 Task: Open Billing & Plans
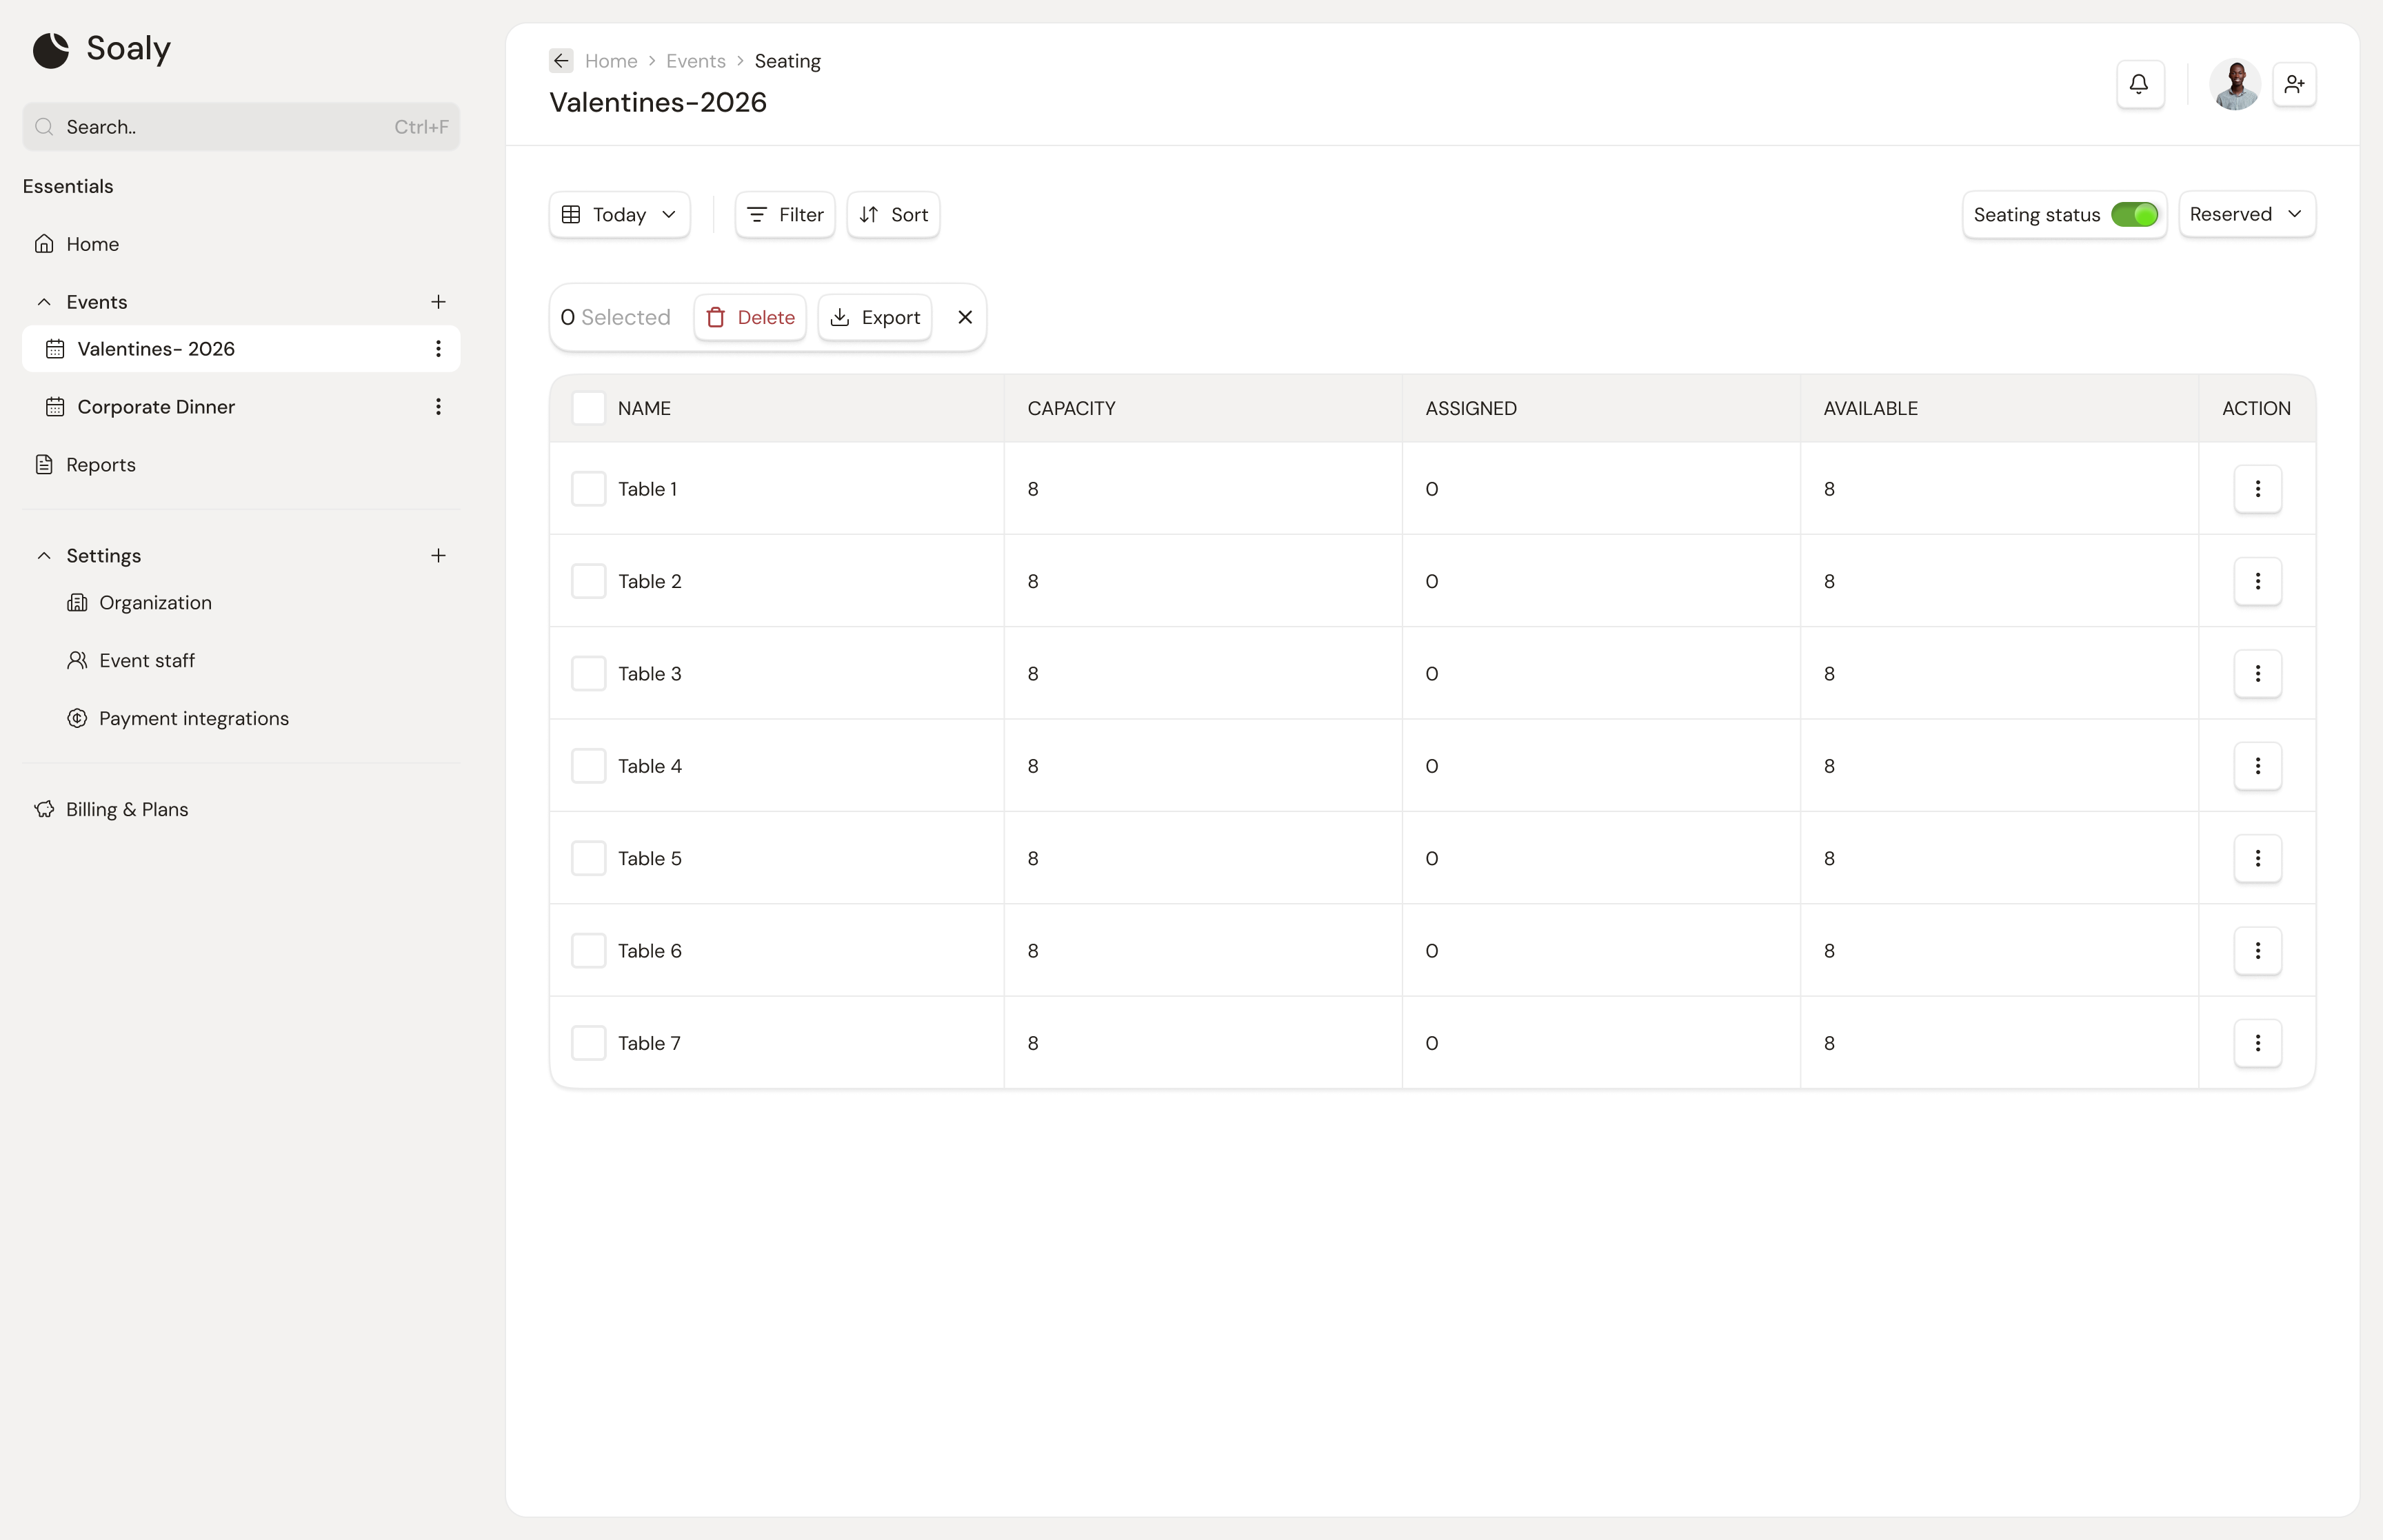(x=112, y=810)
